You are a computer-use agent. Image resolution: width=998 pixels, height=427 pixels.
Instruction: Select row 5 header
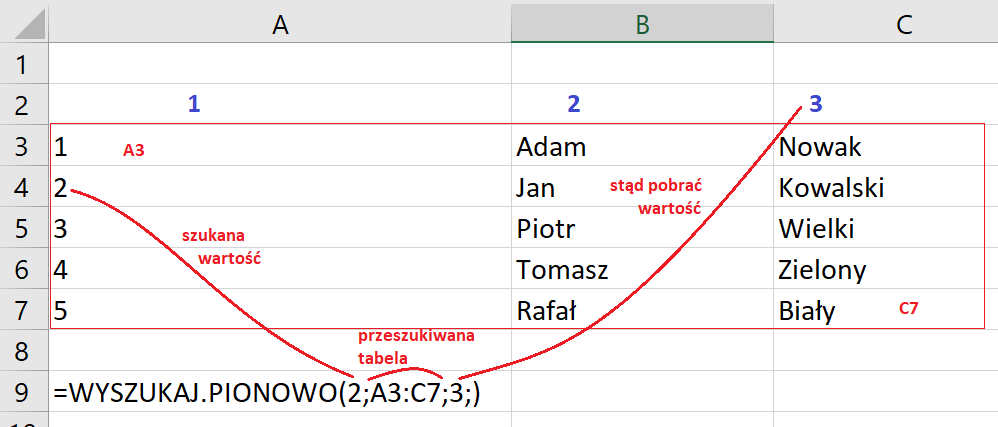(24, 229)
